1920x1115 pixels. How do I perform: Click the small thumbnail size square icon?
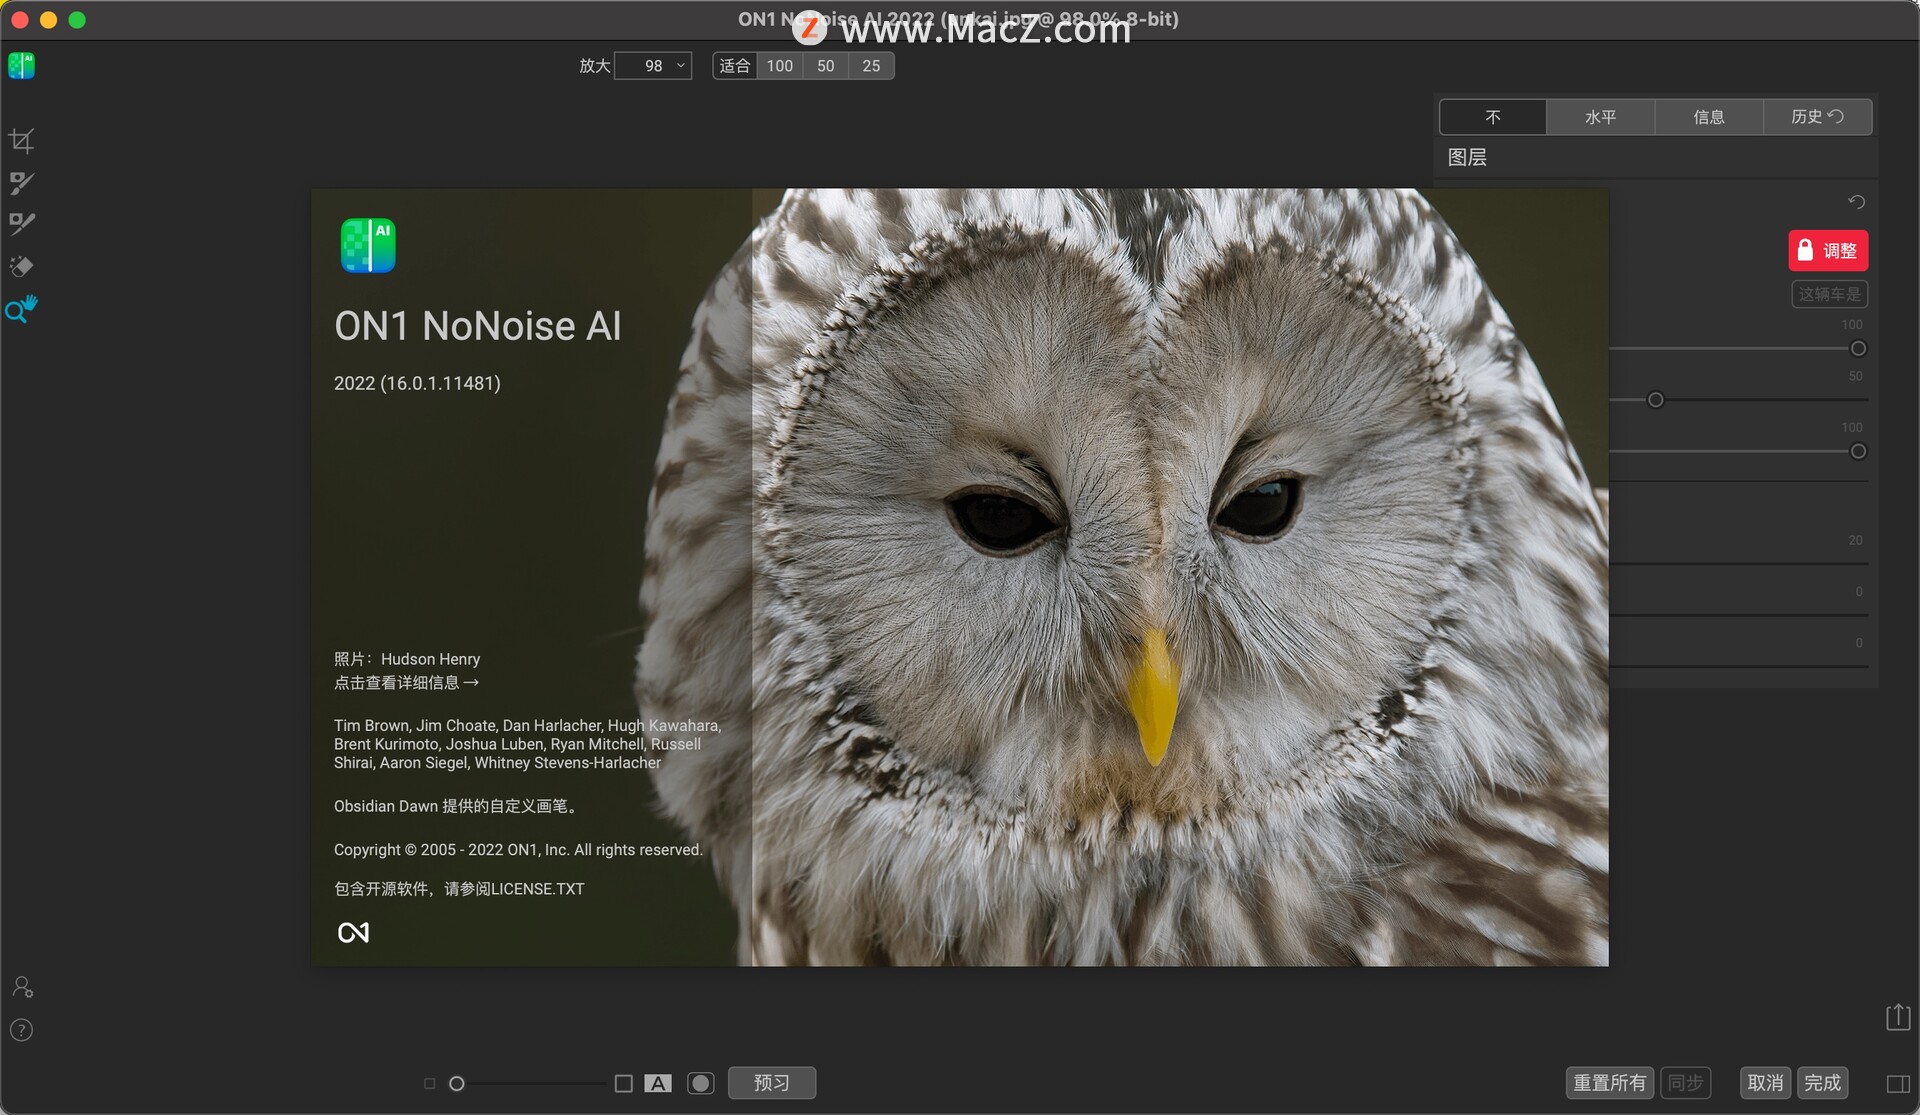tap(429, 1083)
